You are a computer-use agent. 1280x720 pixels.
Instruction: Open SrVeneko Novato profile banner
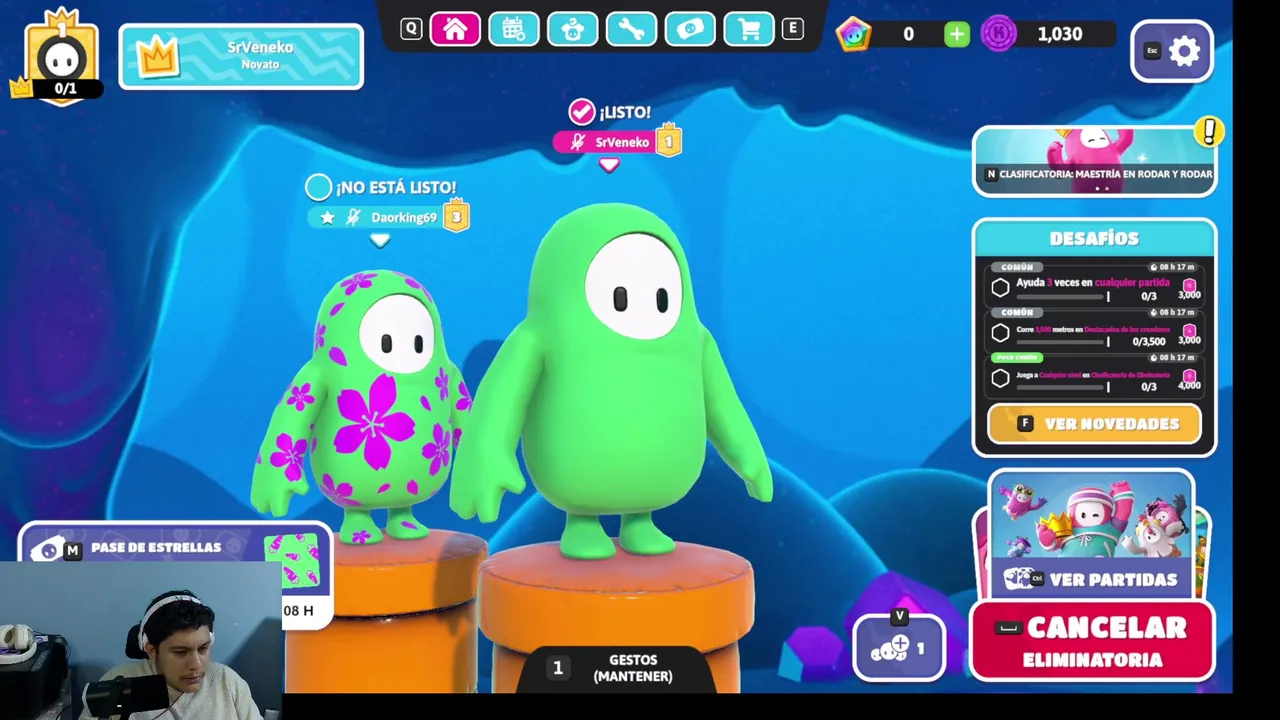[241, 56]
